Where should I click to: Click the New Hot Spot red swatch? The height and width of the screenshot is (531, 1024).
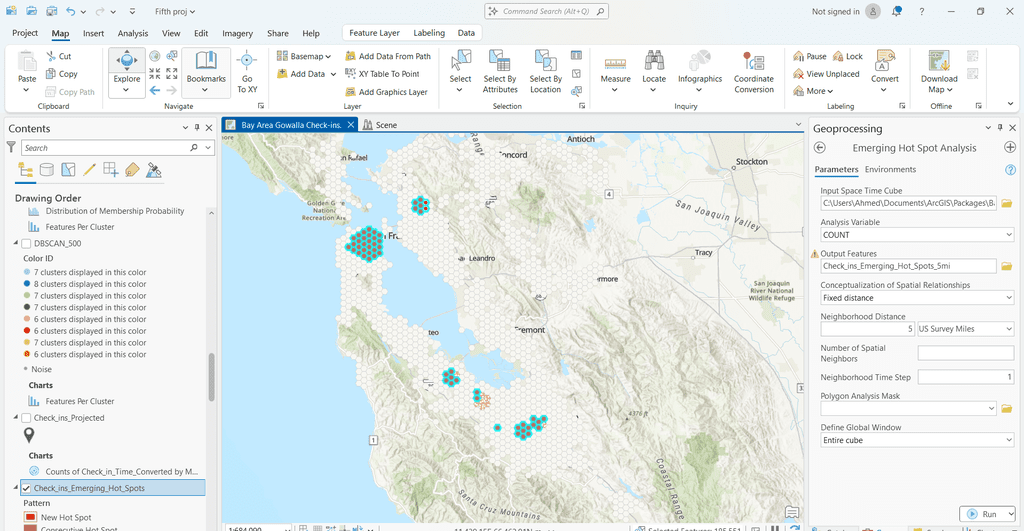[30, 517]
